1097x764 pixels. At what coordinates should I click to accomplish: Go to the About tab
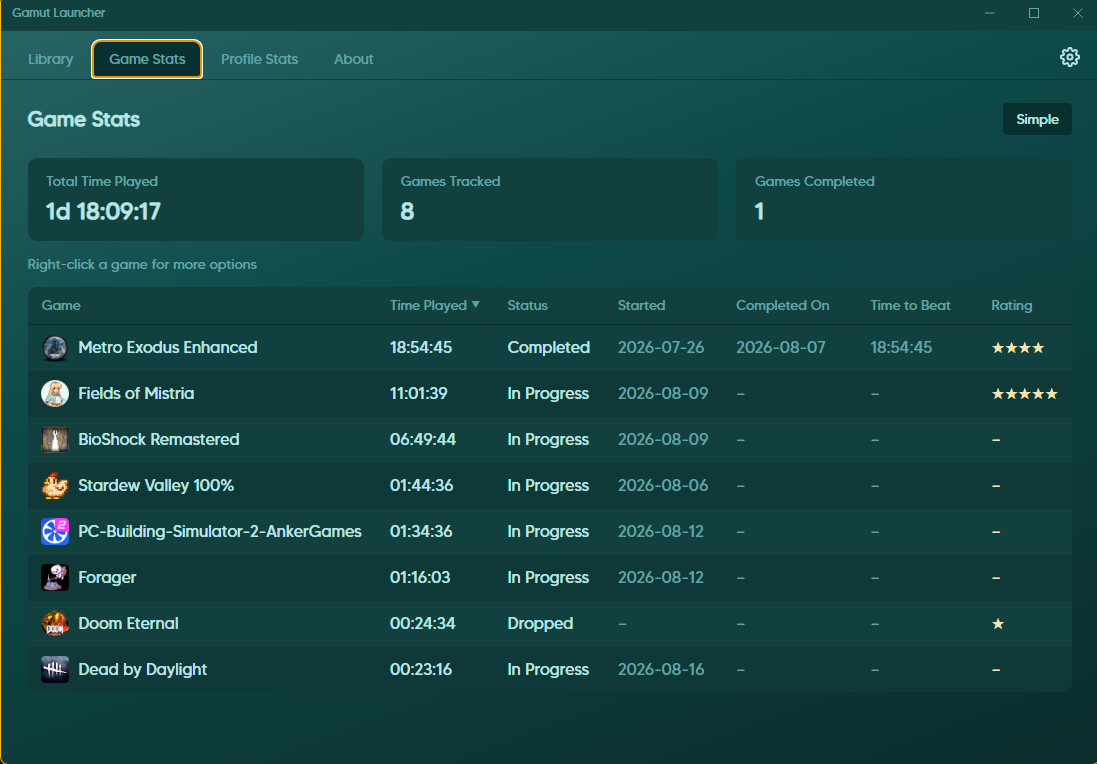(353, 59)
